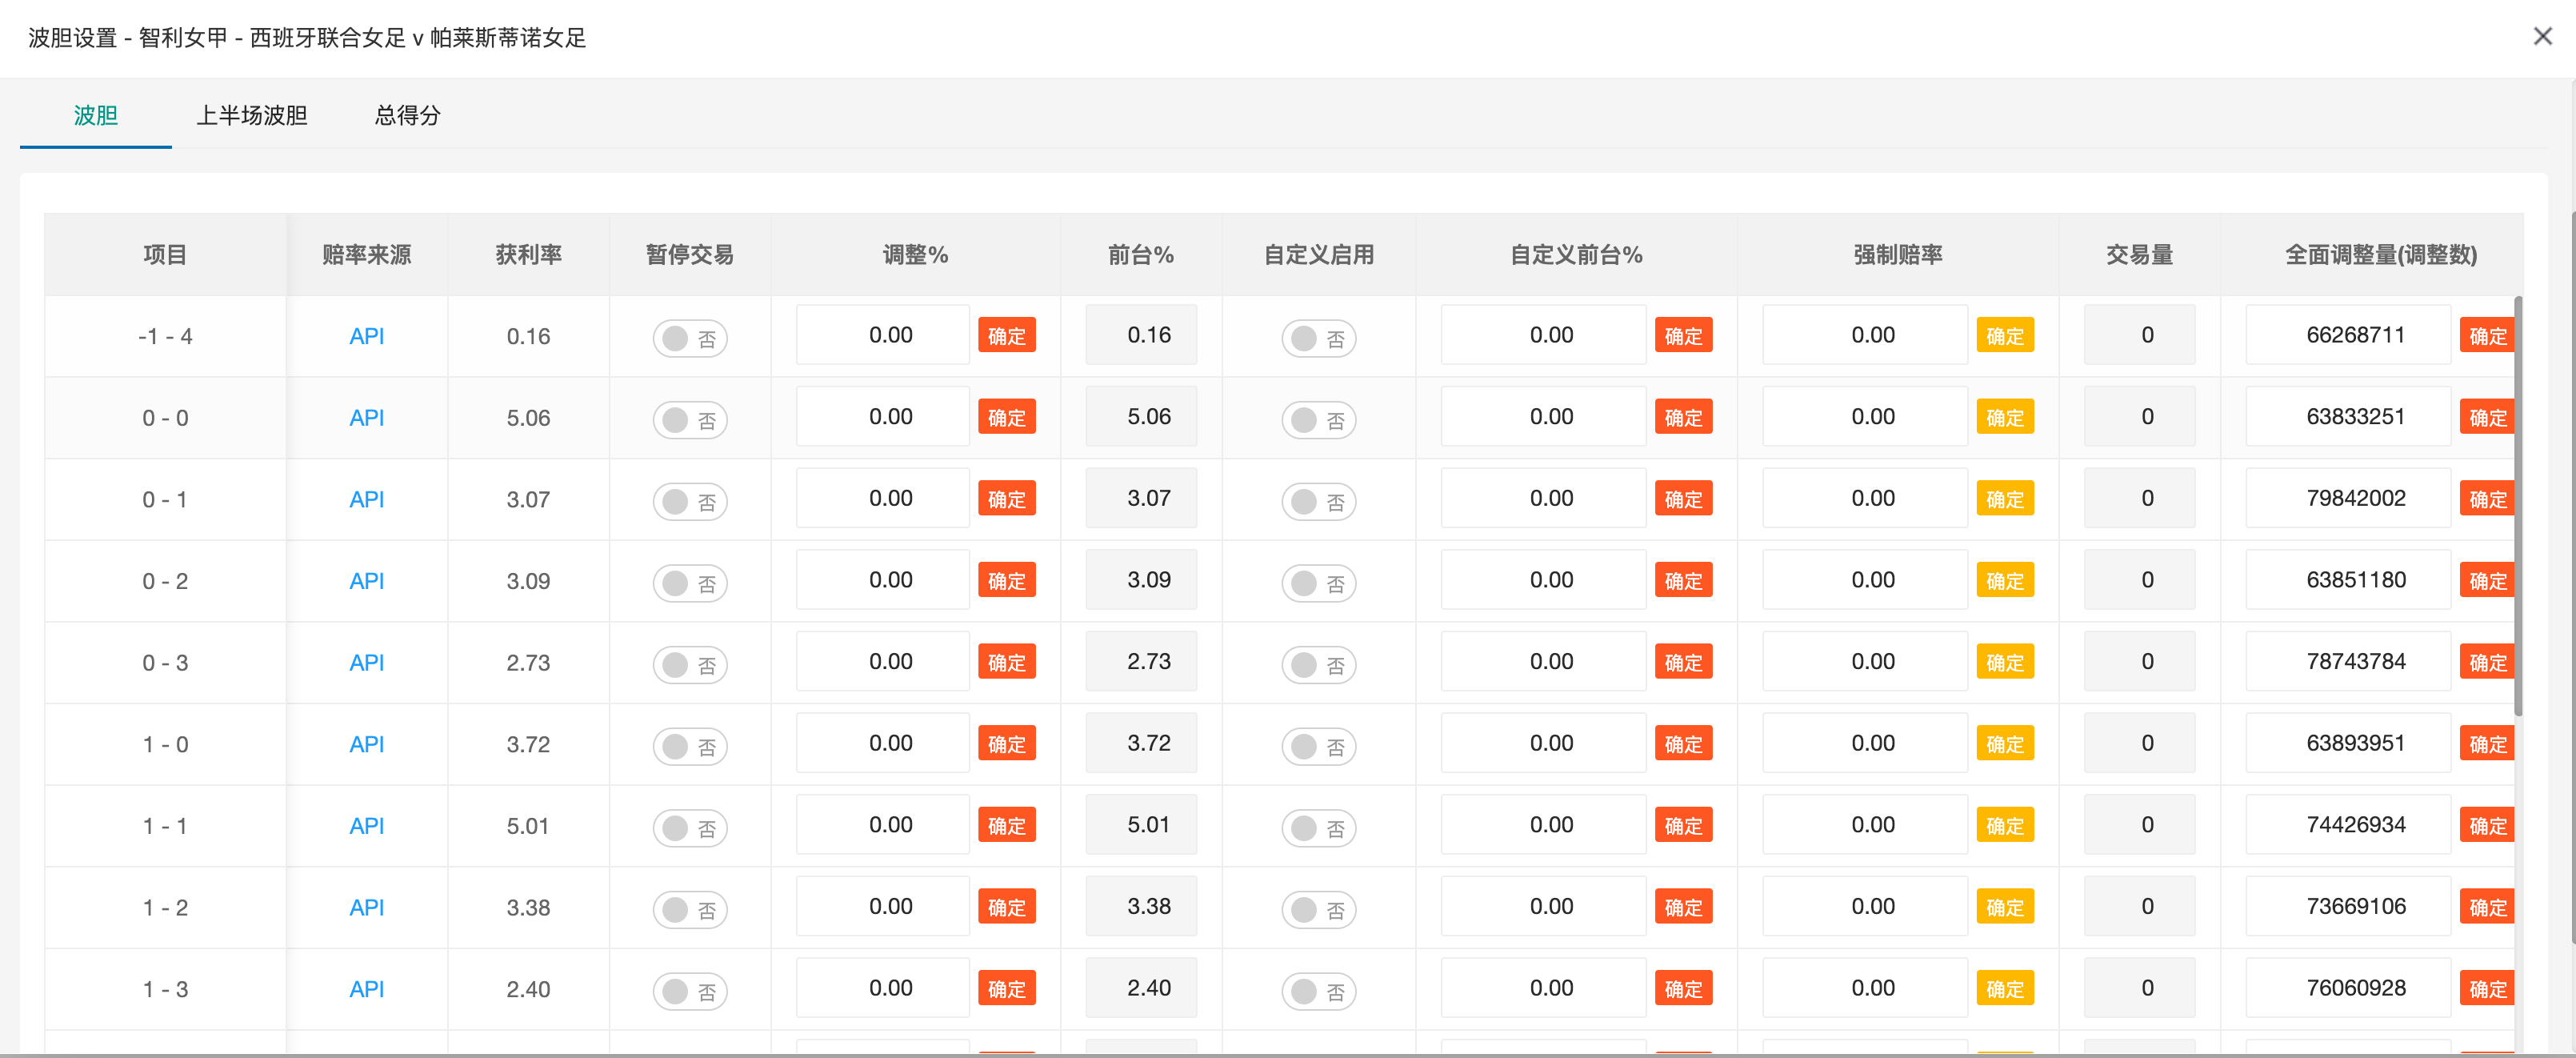This screenshot has height=1058, width=2576.
Task: Enable 自定义启用 switch for row 0 - 0
Action: pos(1318,420)
